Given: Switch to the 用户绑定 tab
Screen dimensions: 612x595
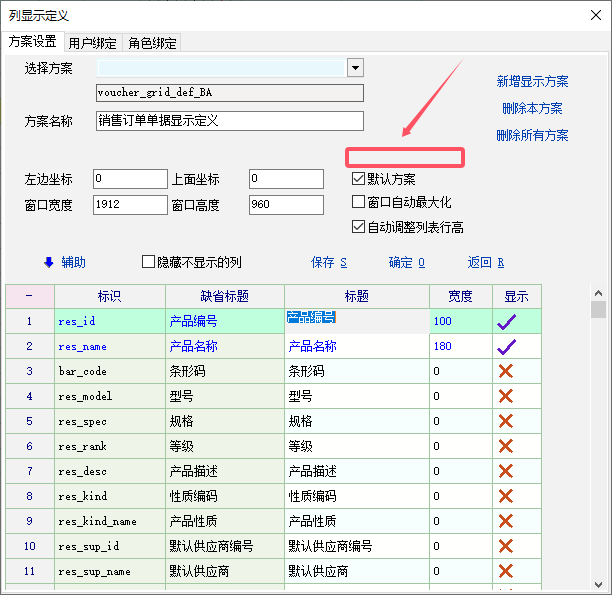Looking at the screenshot, I should 93,43.
